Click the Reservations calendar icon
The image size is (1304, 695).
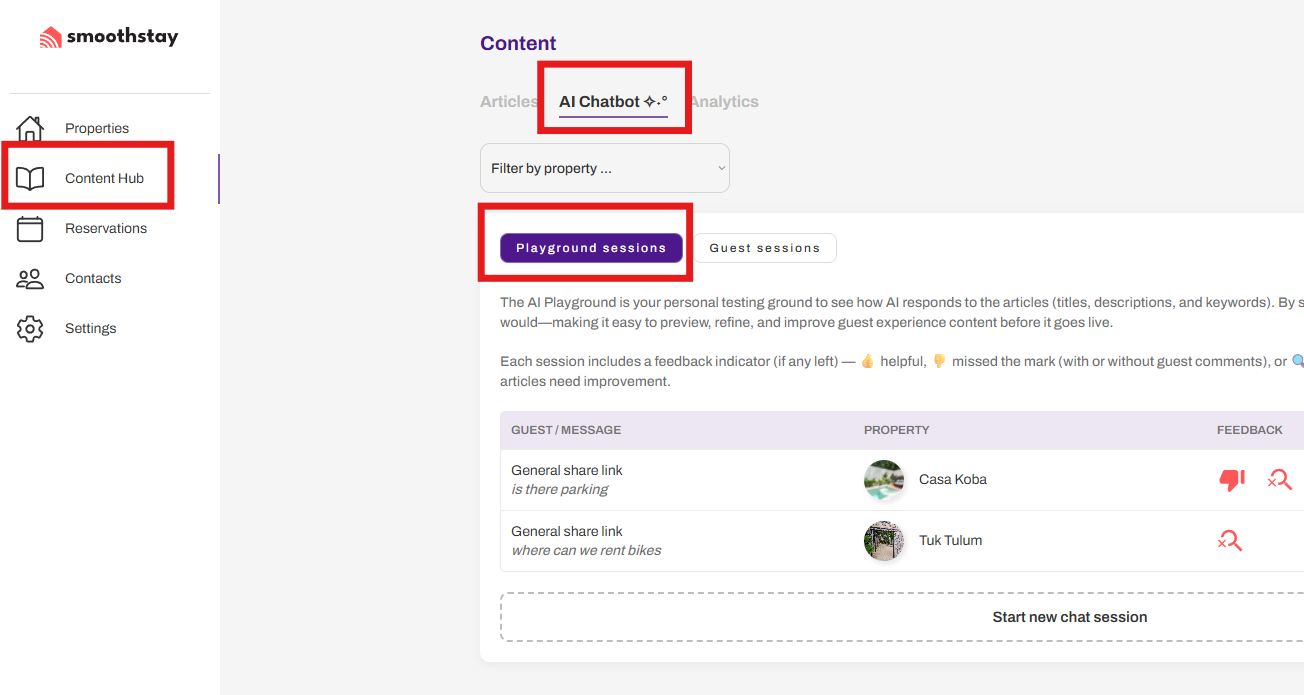click(31, 229)
